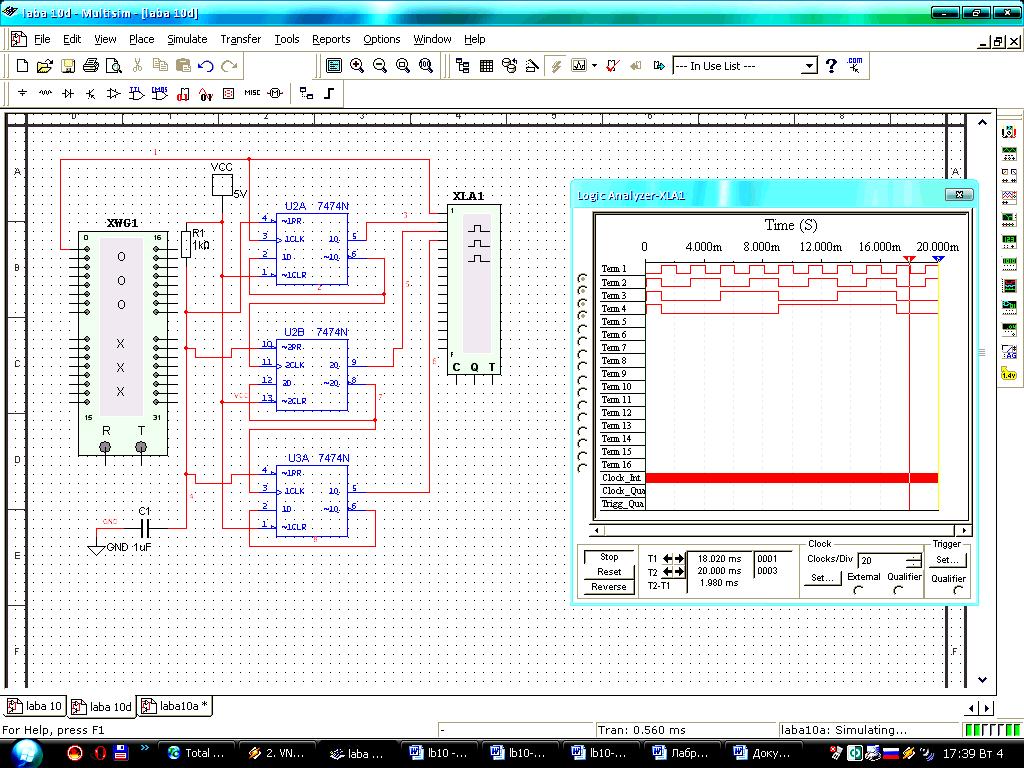Expand the Grapher button dropdown arrow
This screenshot has width=1024, height=768.
(594, 66)
